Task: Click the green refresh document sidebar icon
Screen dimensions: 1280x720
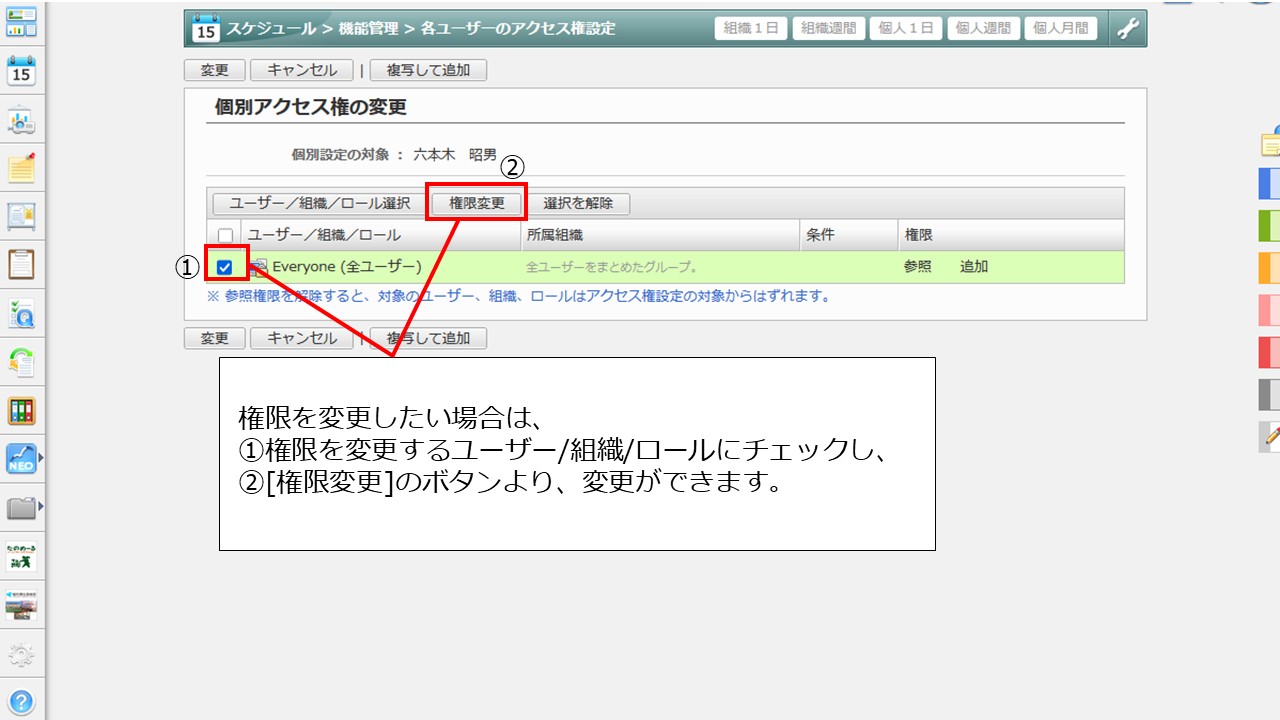Action: point(21,361)
